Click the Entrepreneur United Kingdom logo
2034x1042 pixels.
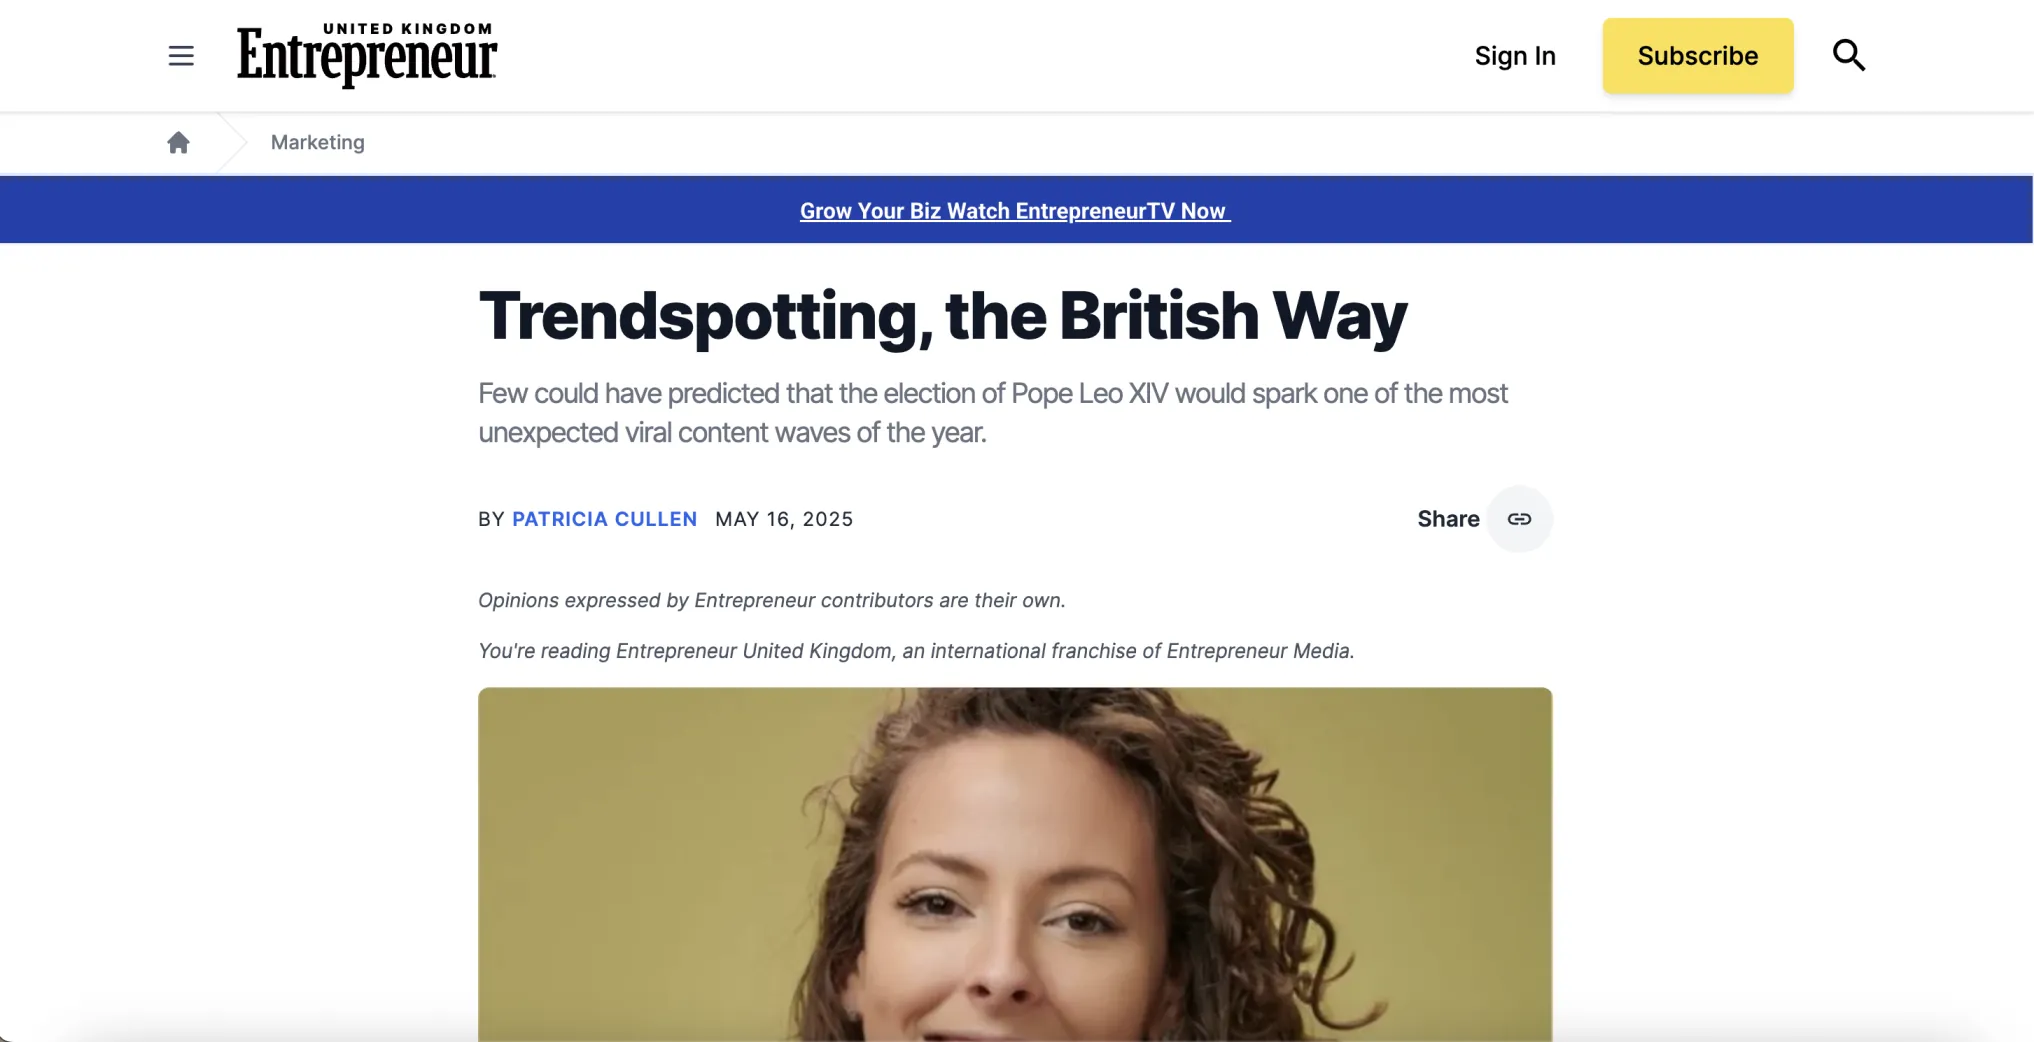(366, 55)
